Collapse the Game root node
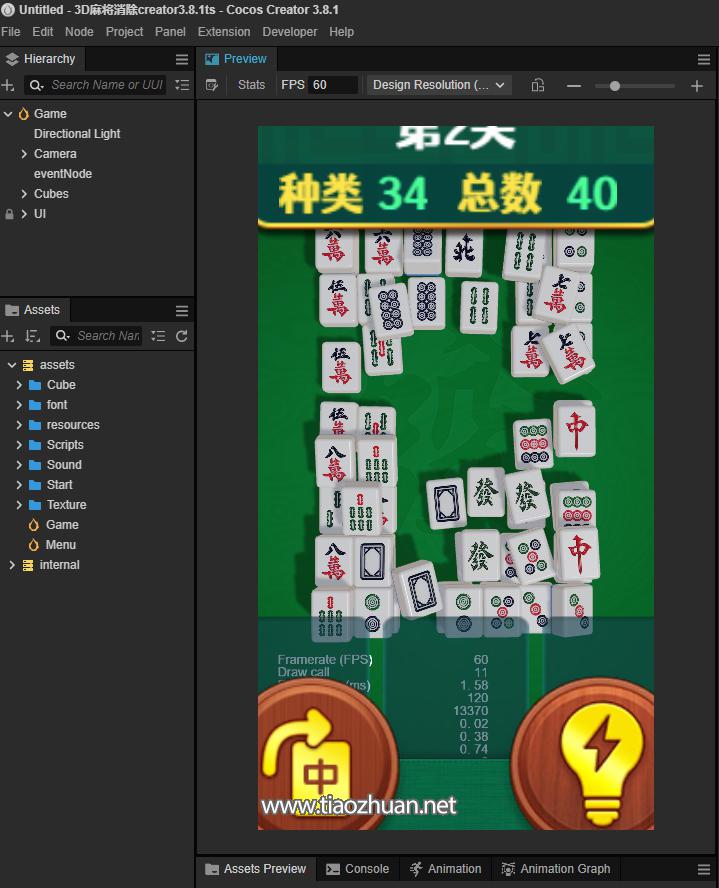 [x=8, y=114]
